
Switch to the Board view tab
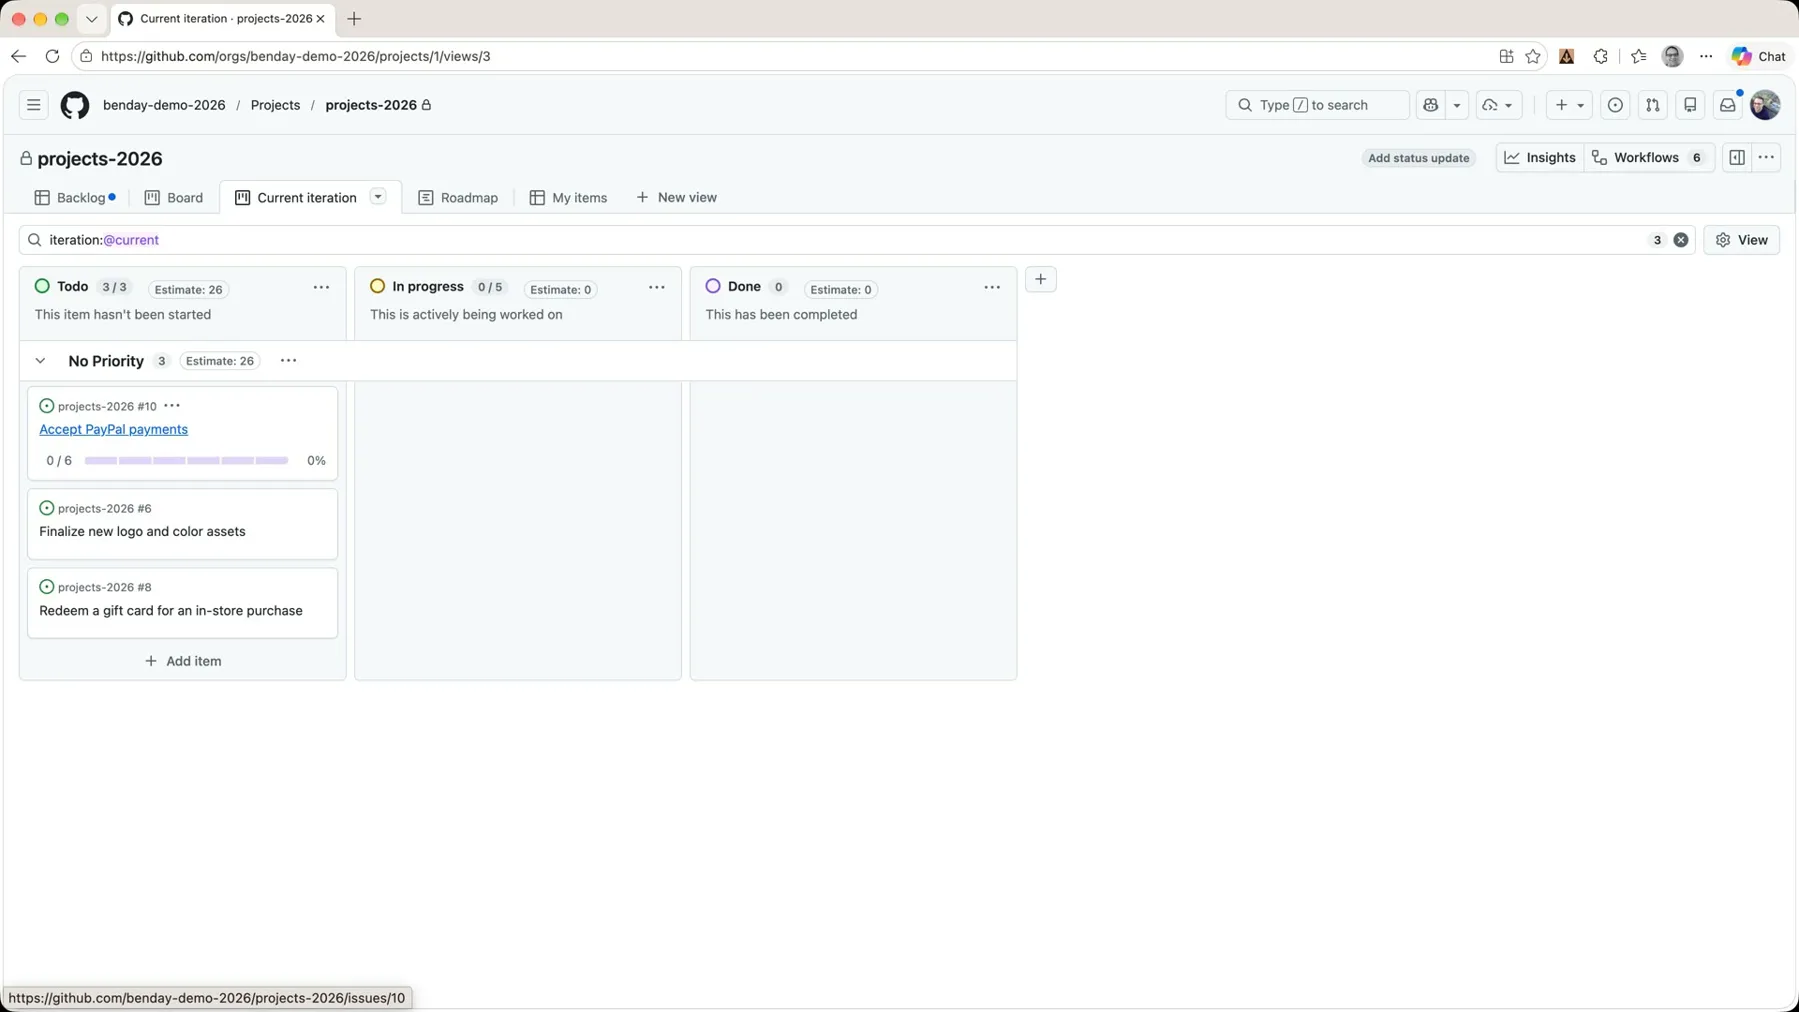(x=174, y=198)
